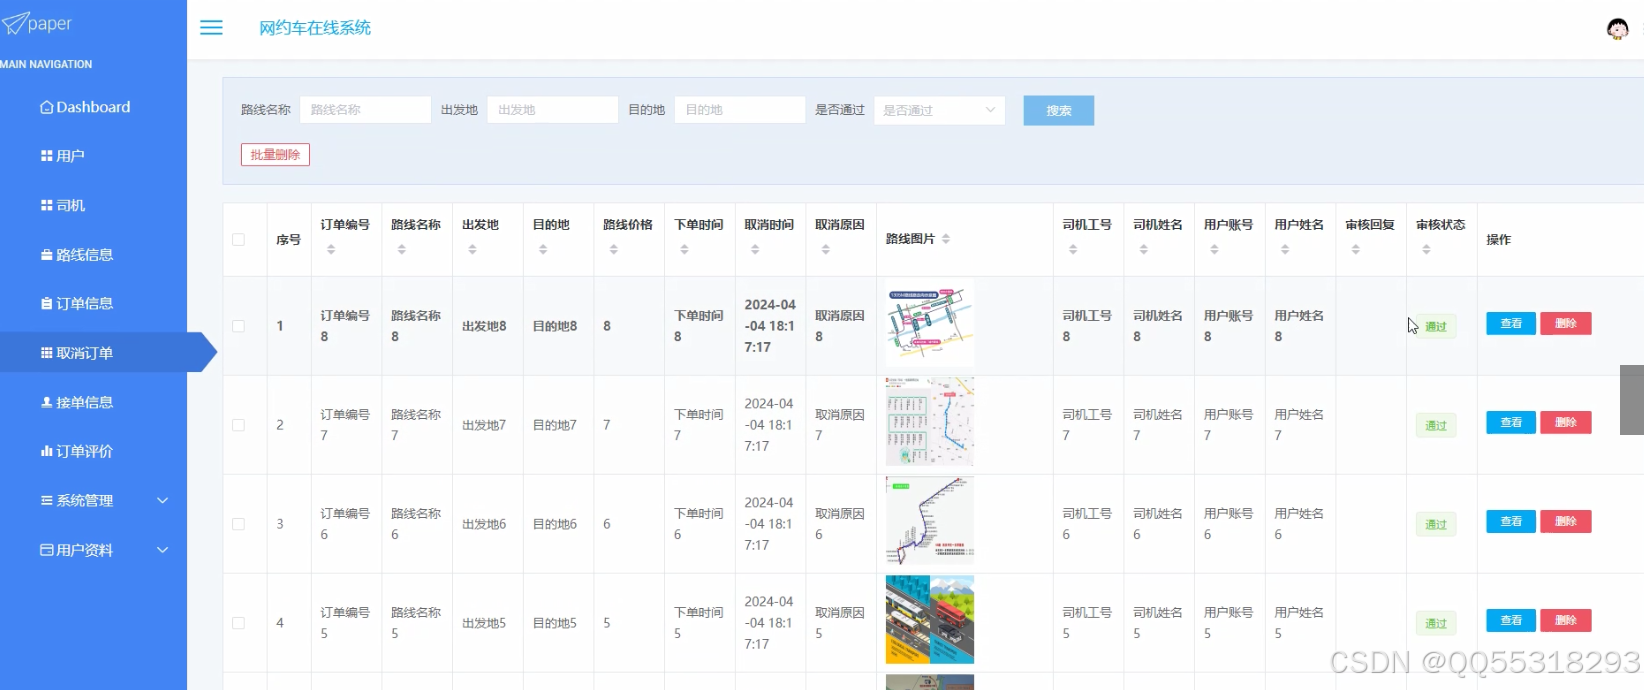Viewport: 1644px width, 690px height.
Task: Click the 网约车在线系统 header title
Action: [x=315, y=28]
